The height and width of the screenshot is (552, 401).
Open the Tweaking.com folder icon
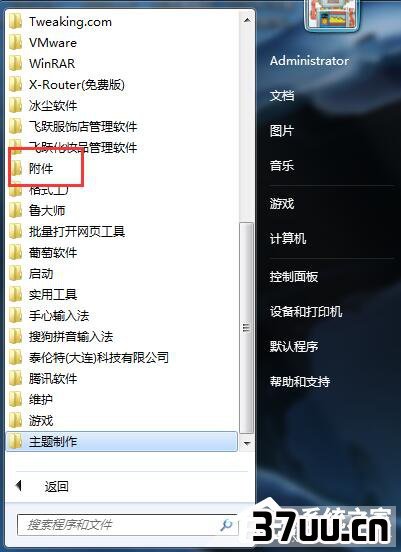click(15, 22)
